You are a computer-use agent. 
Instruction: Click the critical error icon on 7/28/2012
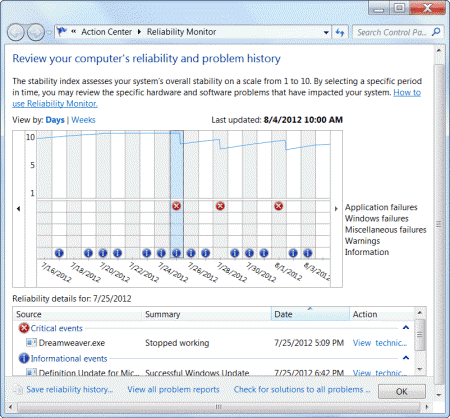tap(220, 206)
